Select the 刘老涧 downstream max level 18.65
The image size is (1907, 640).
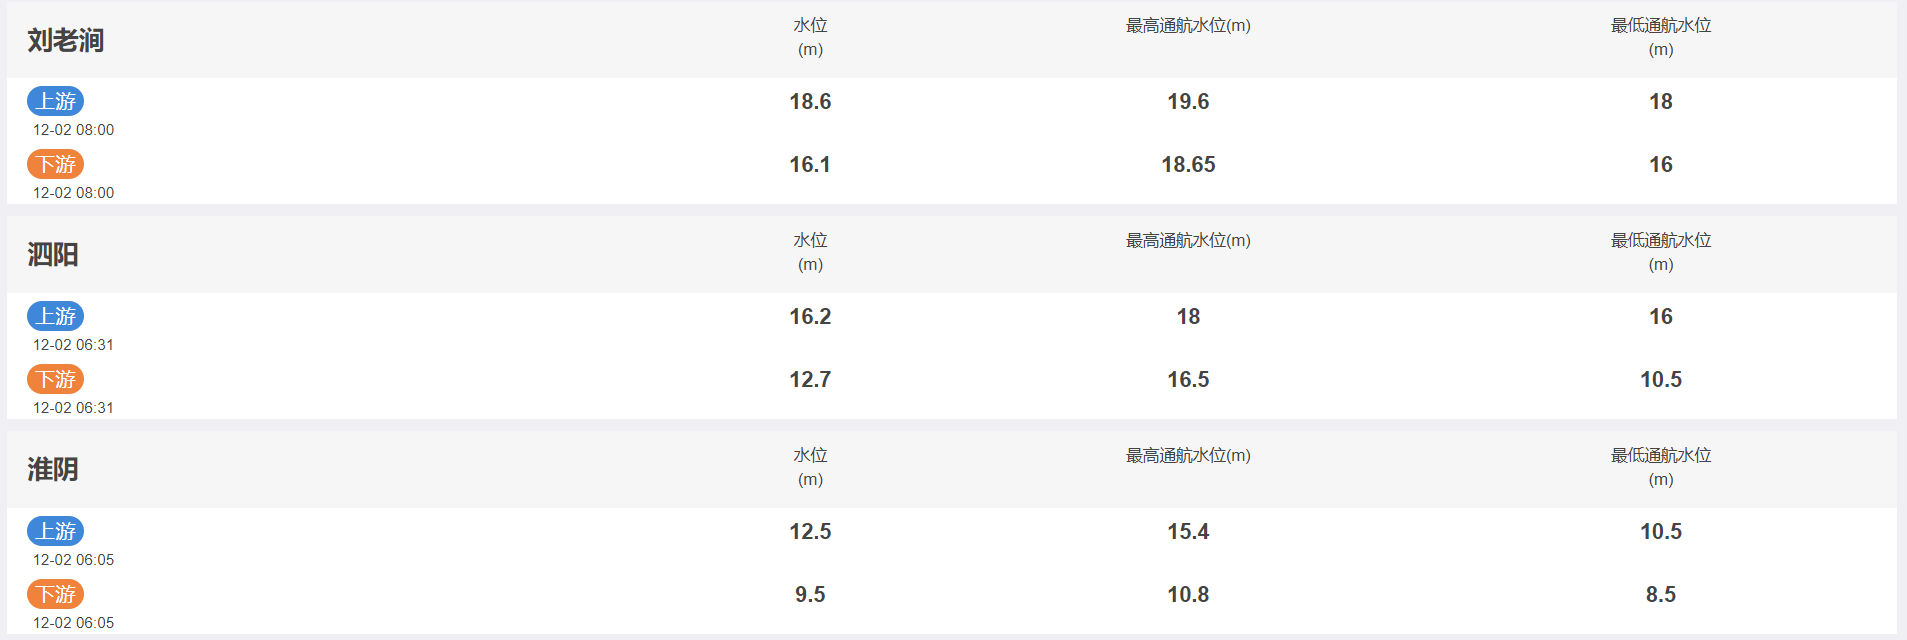[1188, 164]
